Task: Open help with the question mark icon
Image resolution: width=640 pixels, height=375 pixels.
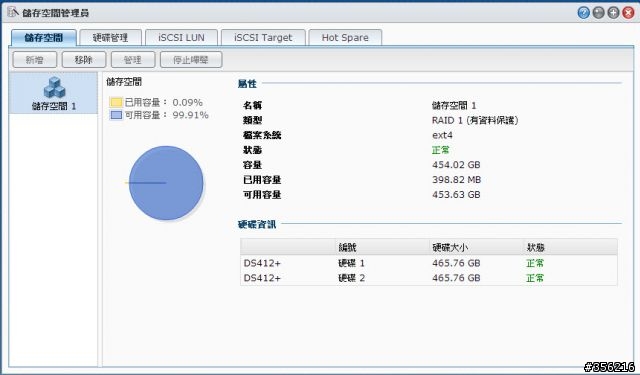Action: pos(584,13)
